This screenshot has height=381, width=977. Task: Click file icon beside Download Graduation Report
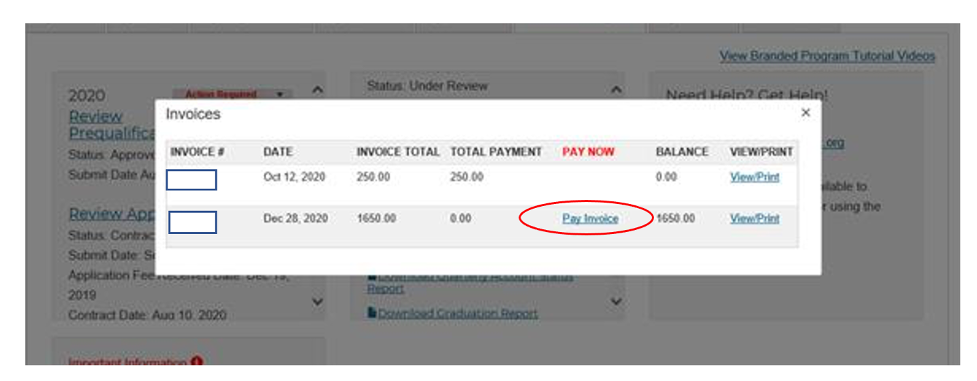click(371, 312)
